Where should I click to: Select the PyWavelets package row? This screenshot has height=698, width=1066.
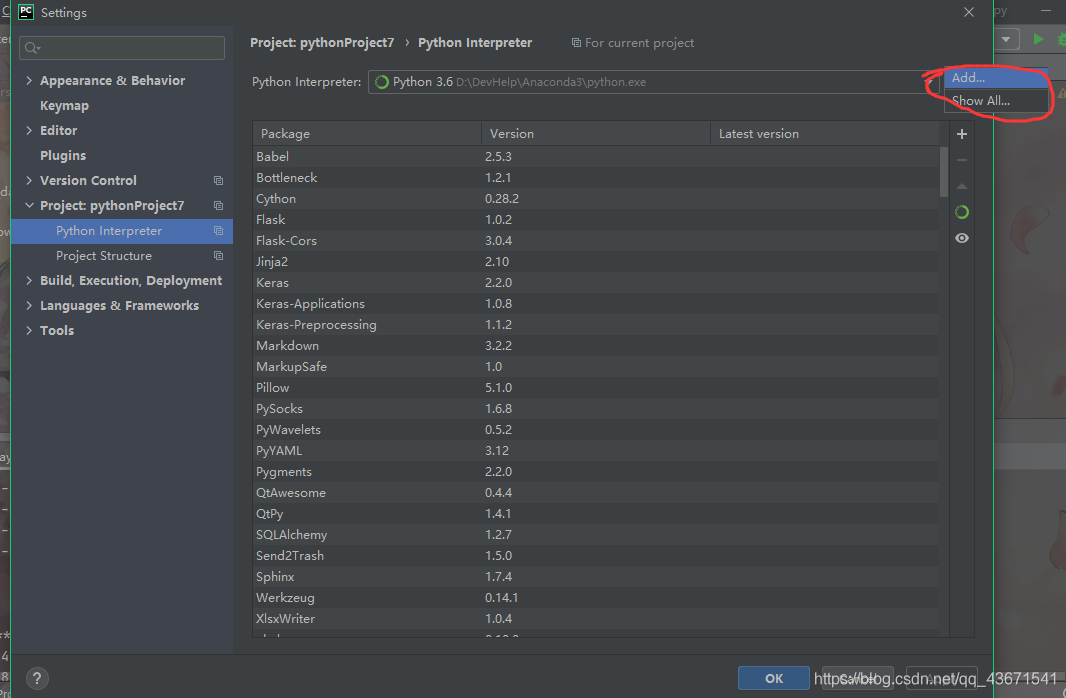click(x=596, y=430)
